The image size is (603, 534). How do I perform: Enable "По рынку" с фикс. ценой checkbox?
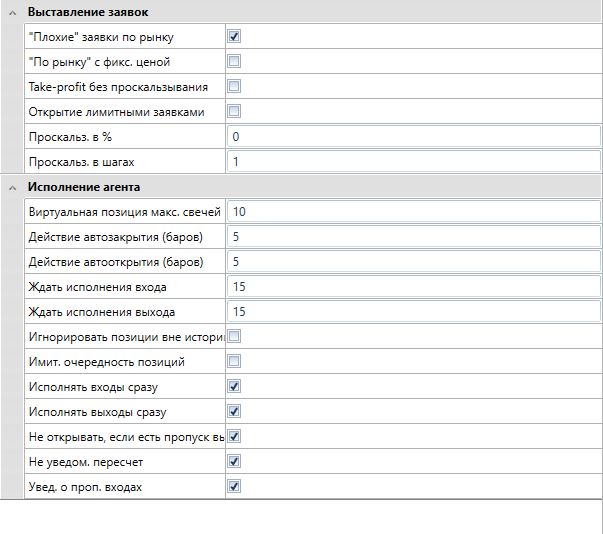coord(234,62)
